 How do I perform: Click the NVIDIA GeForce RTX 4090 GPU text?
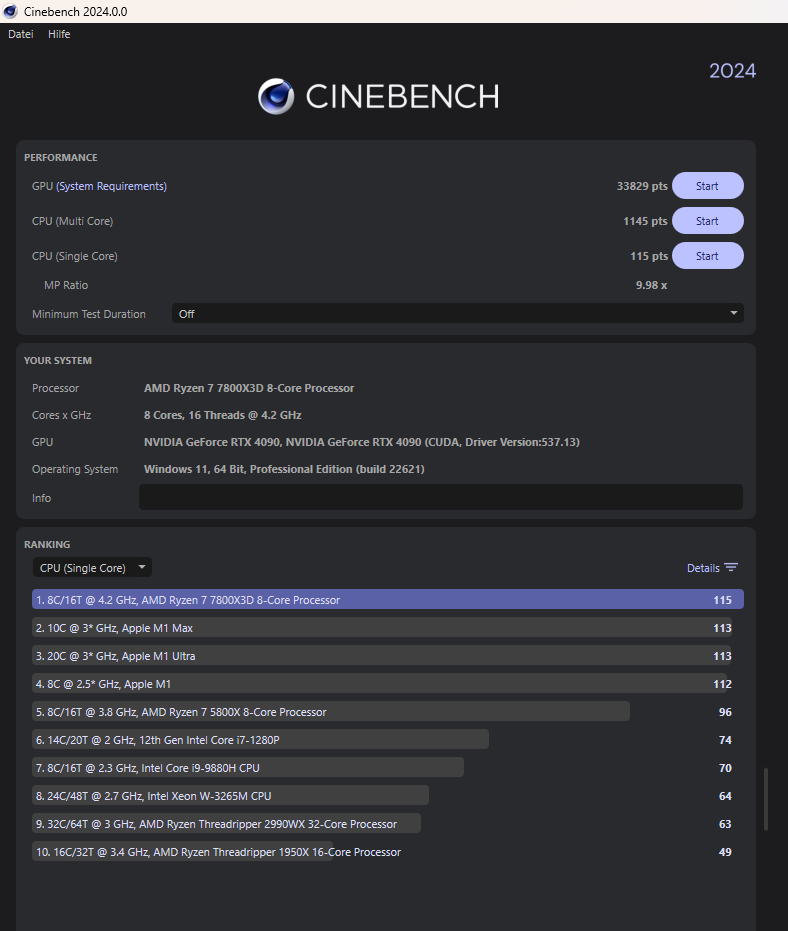click(x=362, y=442)
